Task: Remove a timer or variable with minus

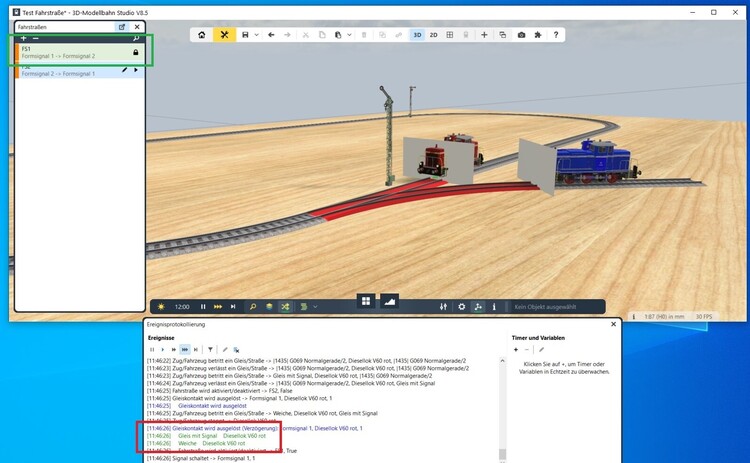Action: pos(527,350)
